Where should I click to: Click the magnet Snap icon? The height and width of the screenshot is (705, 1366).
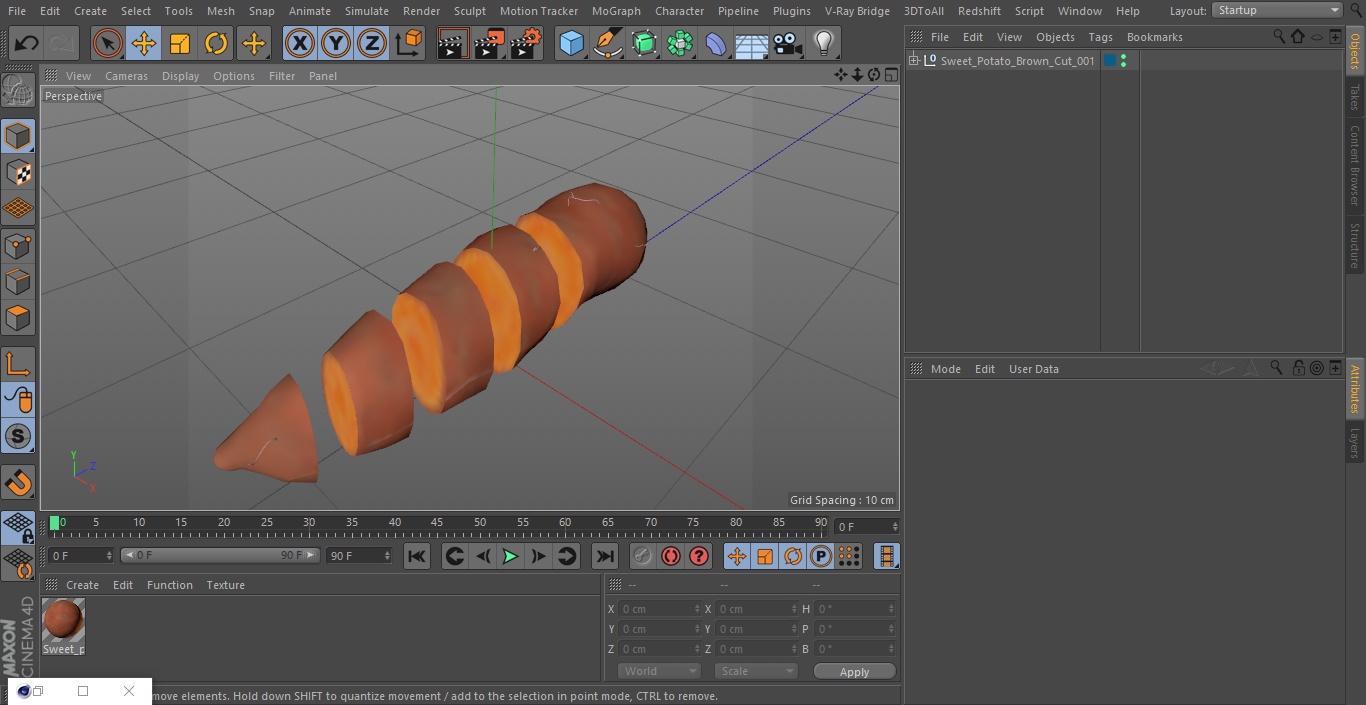(x=18, y=483)
